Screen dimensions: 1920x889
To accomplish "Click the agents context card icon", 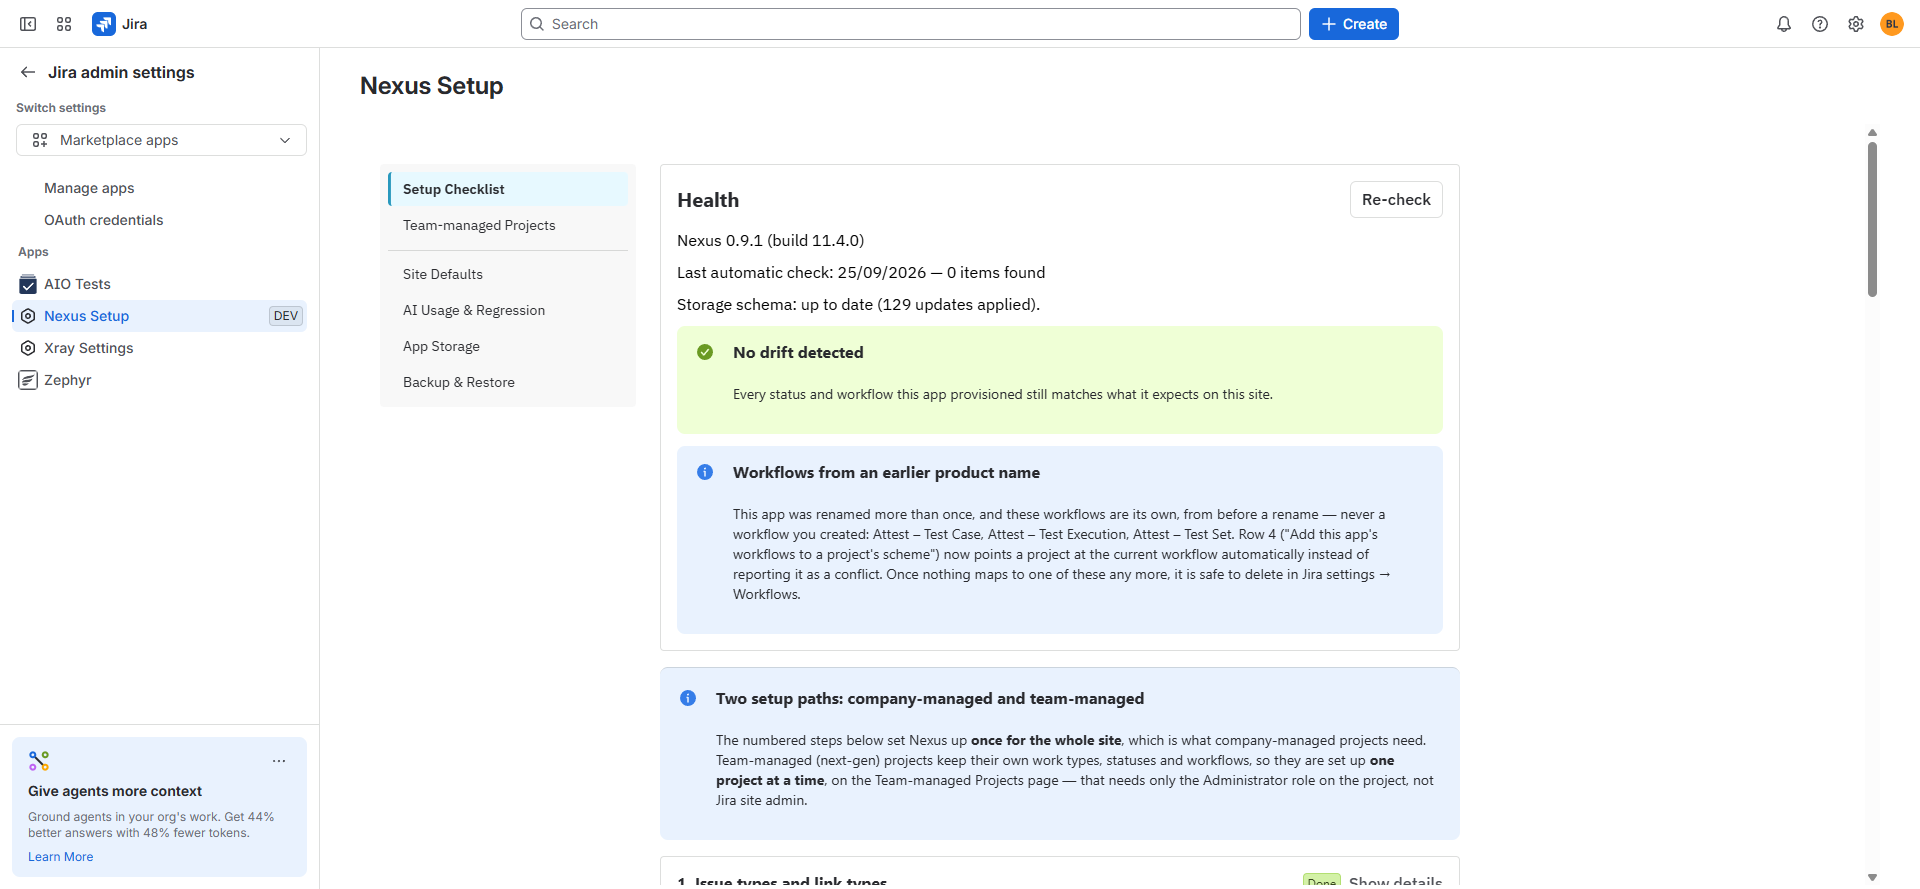I will point(39,761).
